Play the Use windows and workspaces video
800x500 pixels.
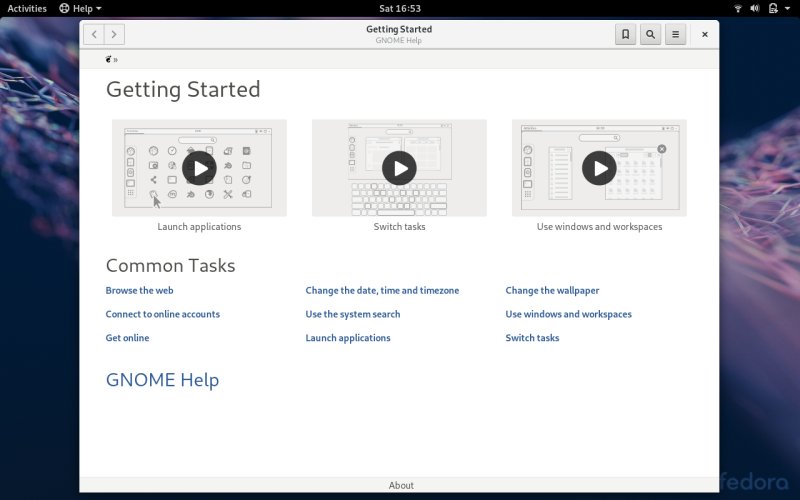(x=599, y=168)
